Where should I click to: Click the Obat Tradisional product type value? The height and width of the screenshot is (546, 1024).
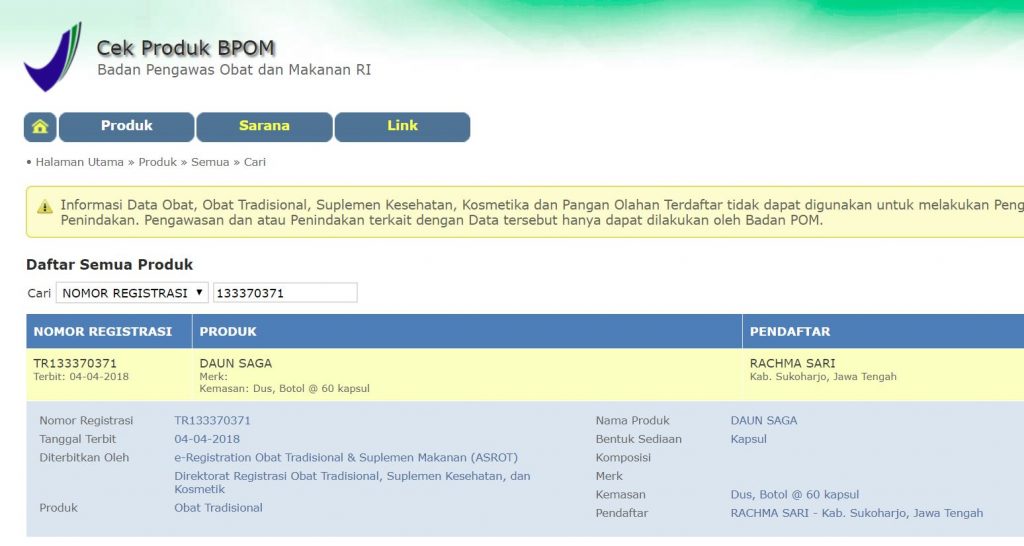[218, 507]
